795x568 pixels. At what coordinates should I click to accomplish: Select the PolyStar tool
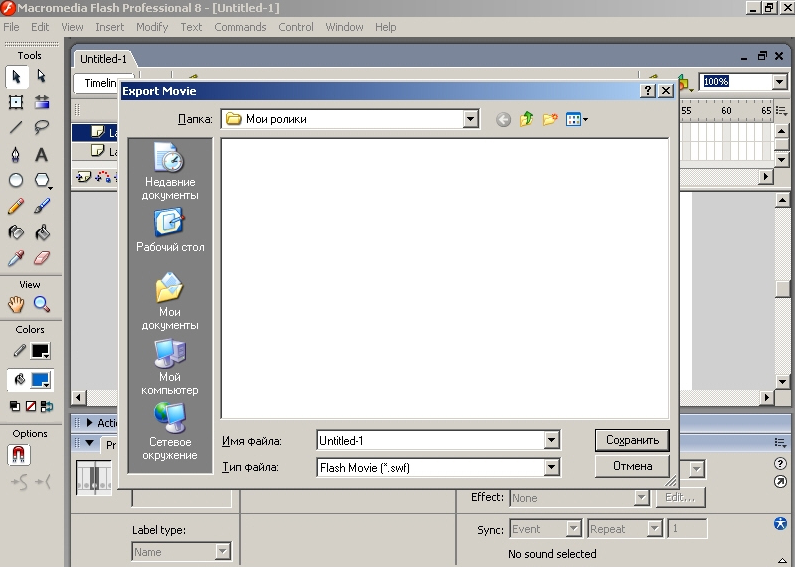pos(42,180)
